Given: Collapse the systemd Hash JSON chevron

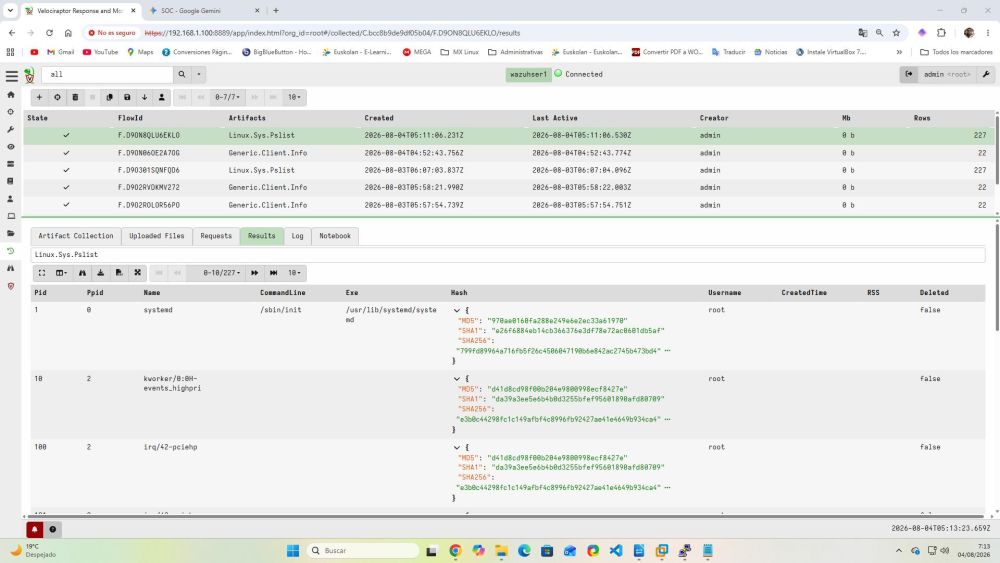Looking at the screenshot, I should 457,311.
